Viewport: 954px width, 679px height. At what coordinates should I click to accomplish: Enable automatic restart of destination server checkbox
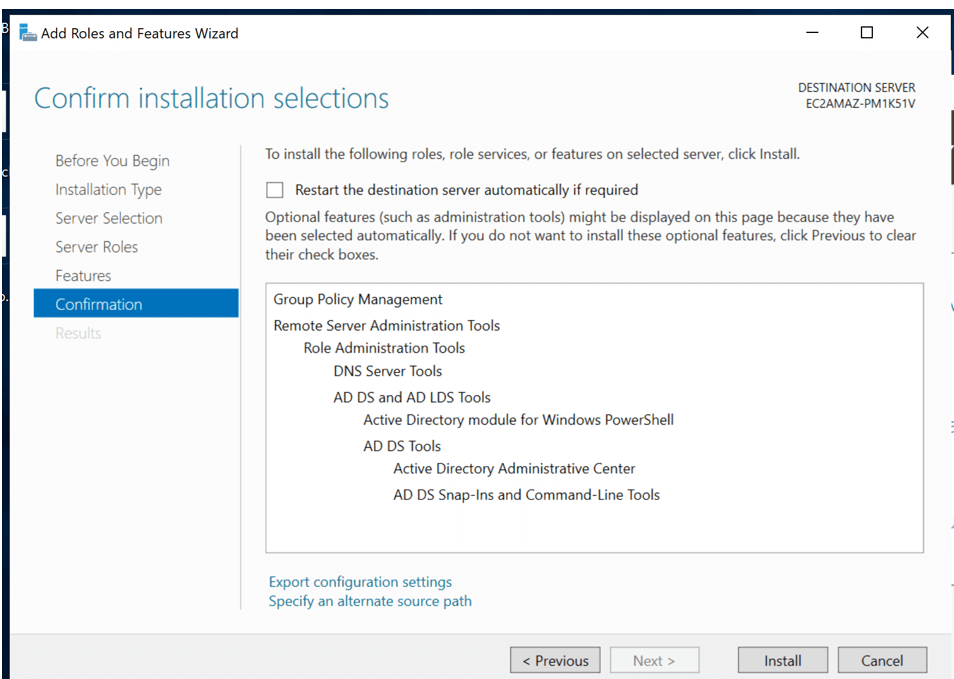(x=274, y=190)
